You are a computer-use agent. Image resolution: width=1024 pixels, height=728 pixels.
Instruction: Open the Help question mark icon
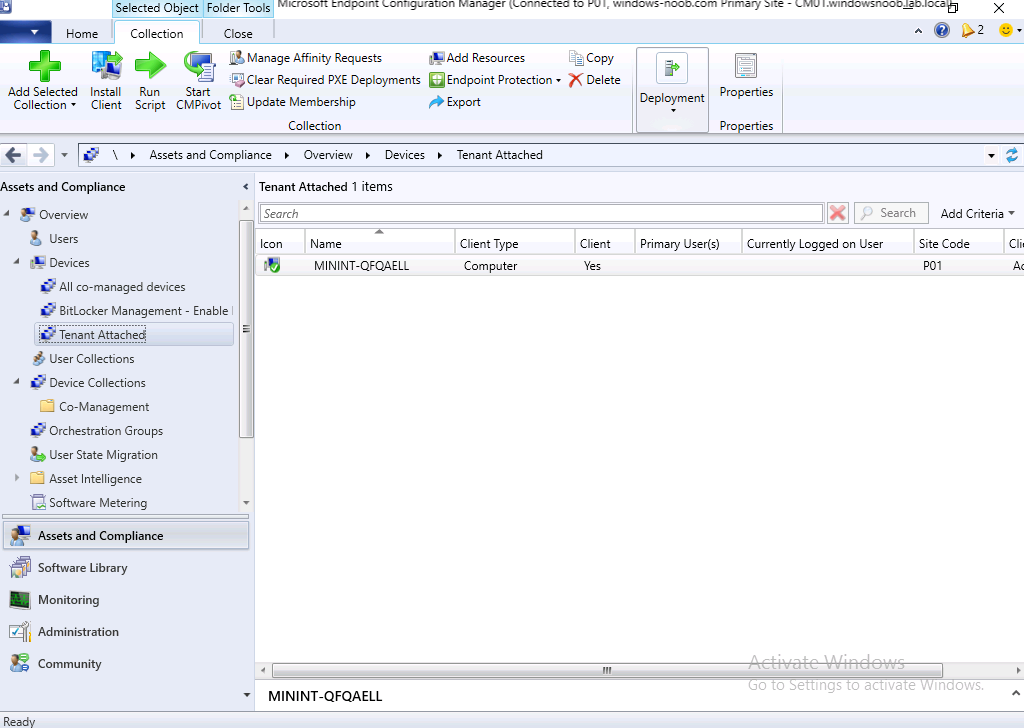[x=942, y=30]
